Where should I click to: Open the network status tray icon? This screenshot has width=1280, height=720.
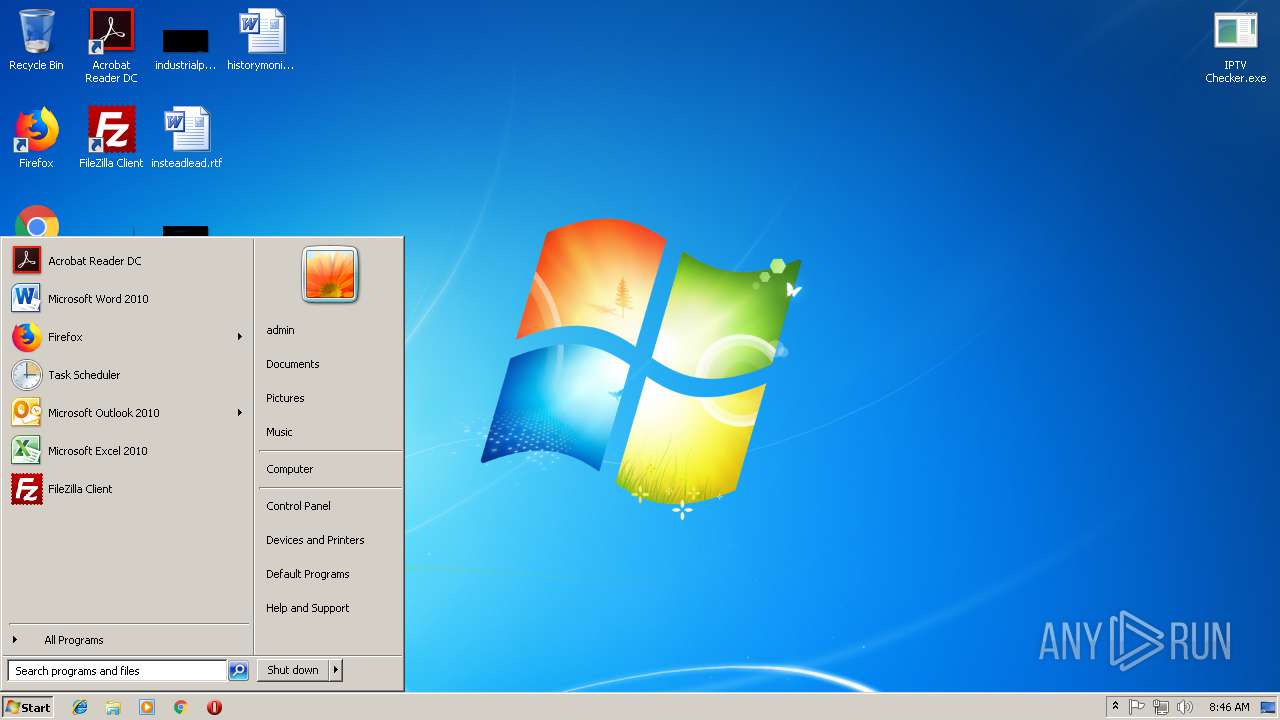click(1161, 707)
